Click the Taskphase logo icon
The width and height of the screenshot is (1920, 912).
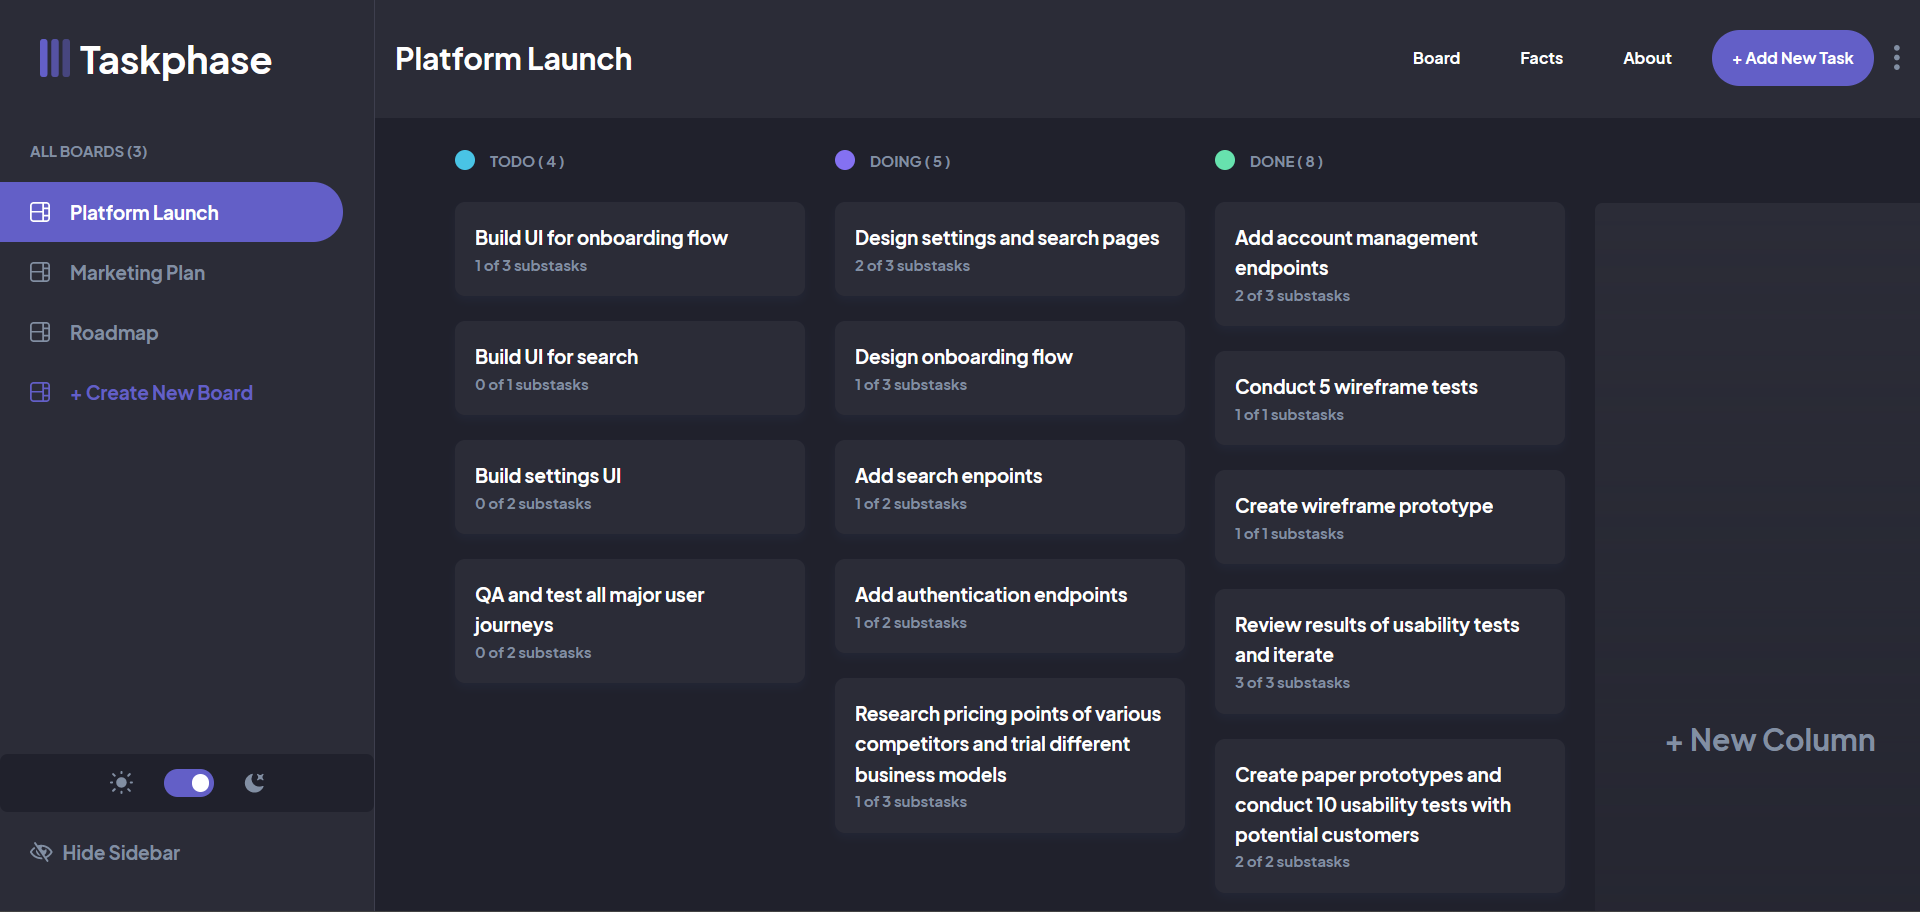click(x=54, y=58)
